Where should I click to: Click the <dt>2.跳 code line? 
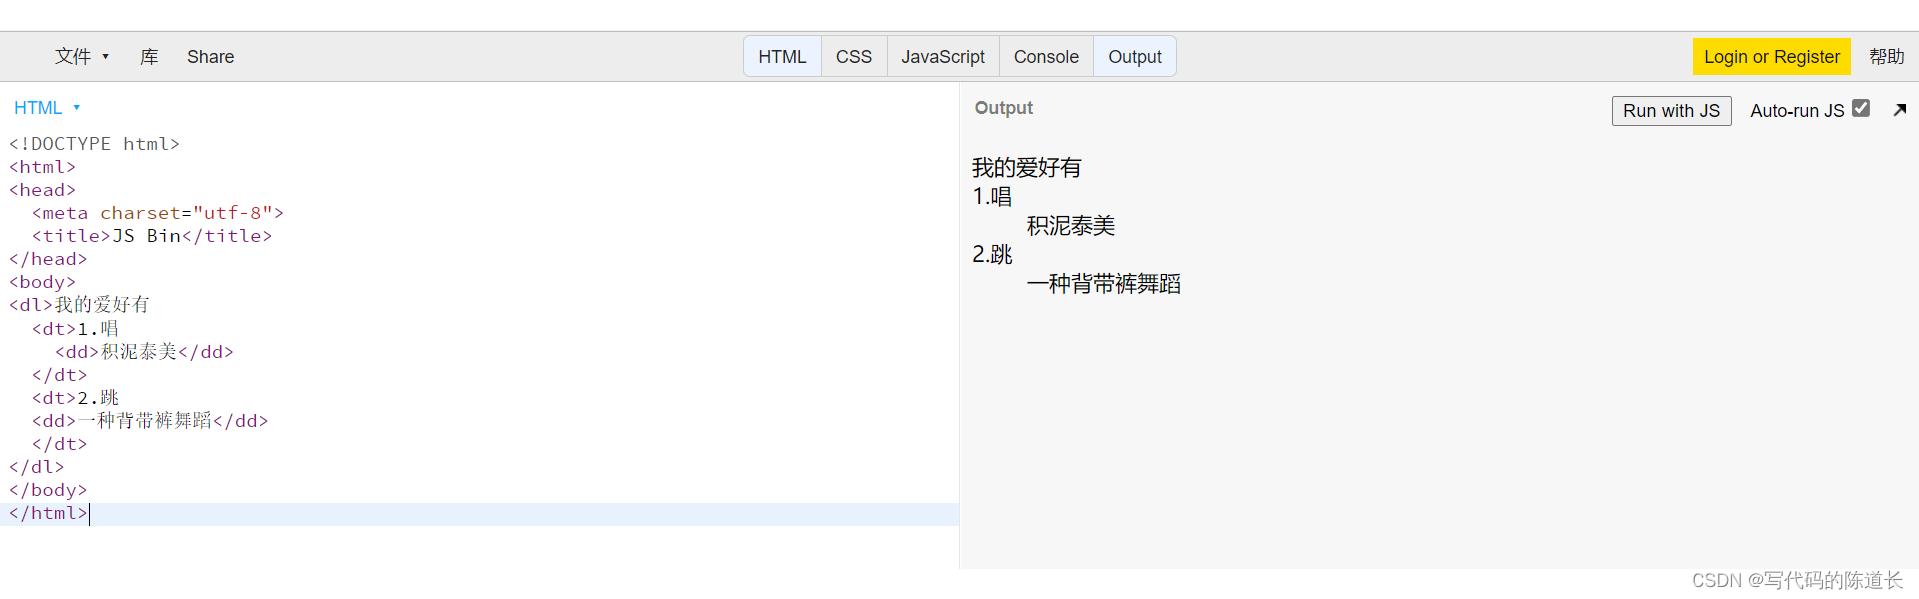[x=75, y=397]
